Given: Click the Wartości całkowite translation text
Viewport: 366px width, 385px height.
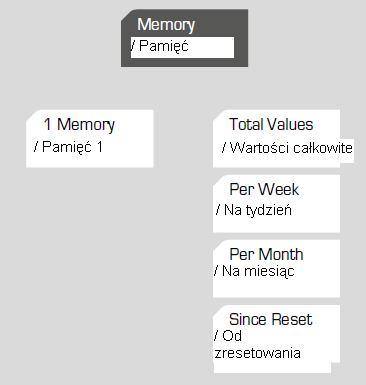Looking at the screenshot, I should [x=287, y=148].
